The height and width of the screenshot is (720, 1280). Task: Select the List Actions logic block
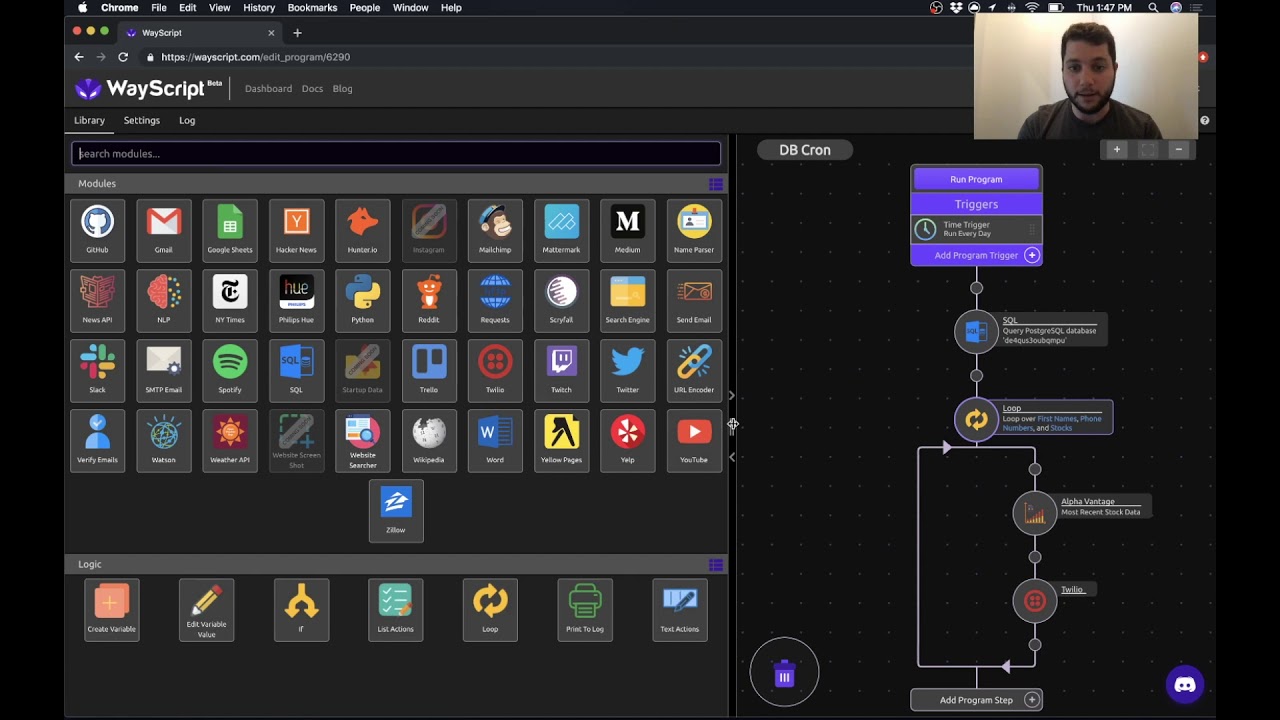(395, 609)
